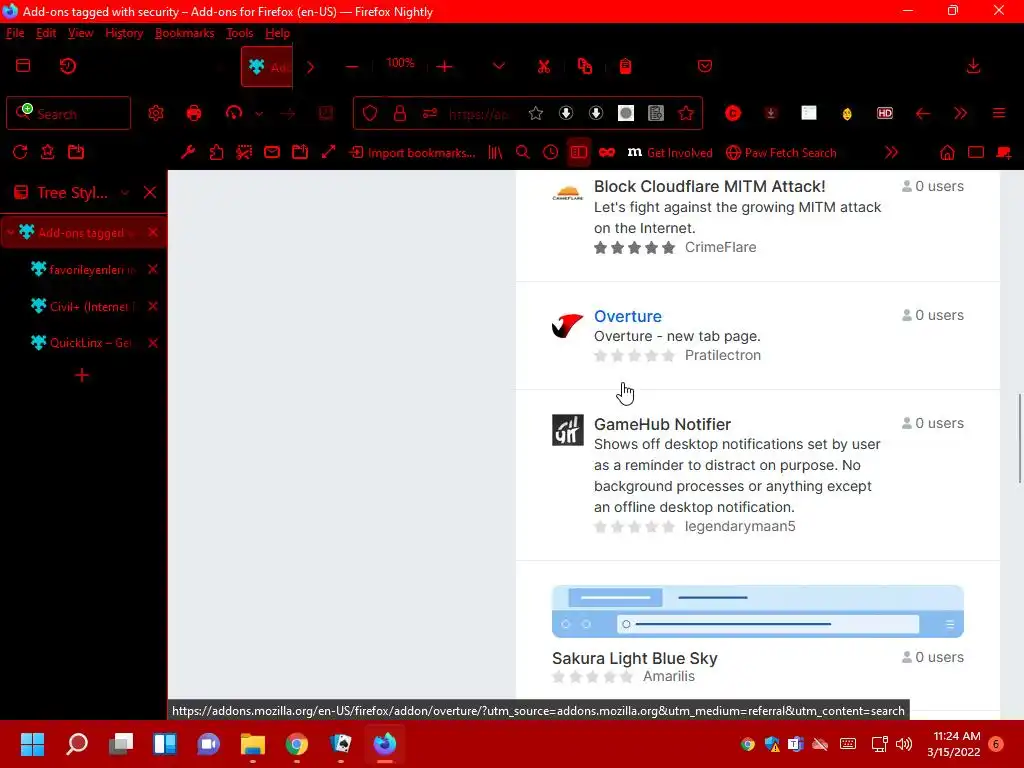The image size is (1024, 768).
Task: Open Windows Start menu
Action: pyautogui.click(x=32, y=744)
